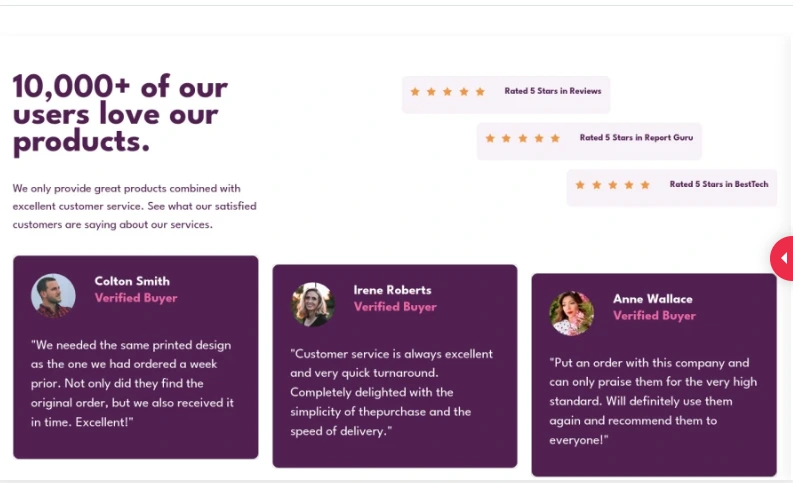Click Verified Buyer under Anne Wallace
The width and height of the screenshot is (793, 483).
(x=654, y=316)
